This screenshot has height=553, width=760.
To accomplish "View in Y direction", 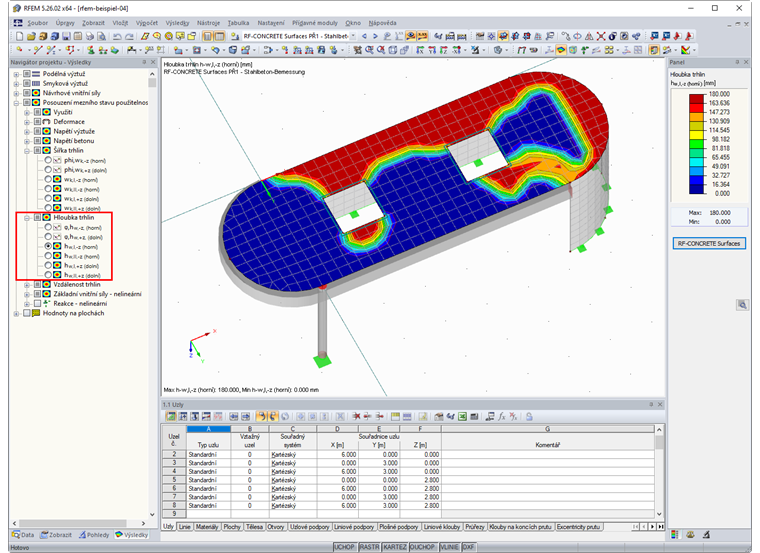I will point(432,50).
